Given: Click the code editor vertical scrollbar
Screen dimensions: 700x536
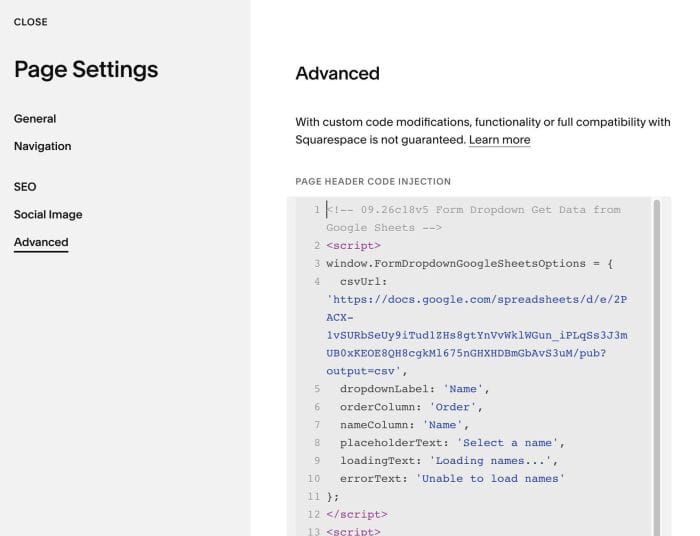Looking at the screenshot, I should click(x=657, y=366).
